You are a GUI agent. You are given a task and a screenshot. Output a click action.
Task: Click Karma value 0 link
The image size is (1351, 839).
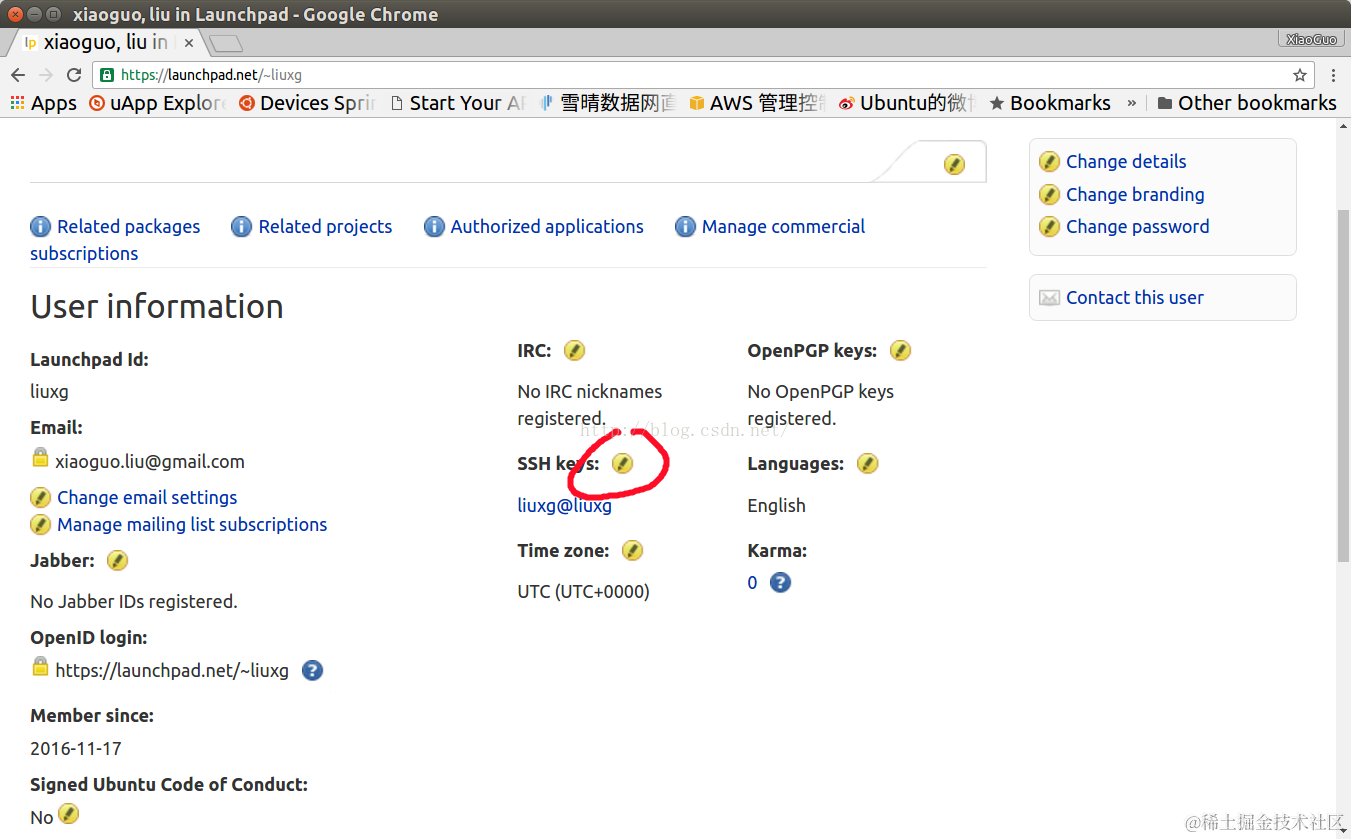point(752,583)
